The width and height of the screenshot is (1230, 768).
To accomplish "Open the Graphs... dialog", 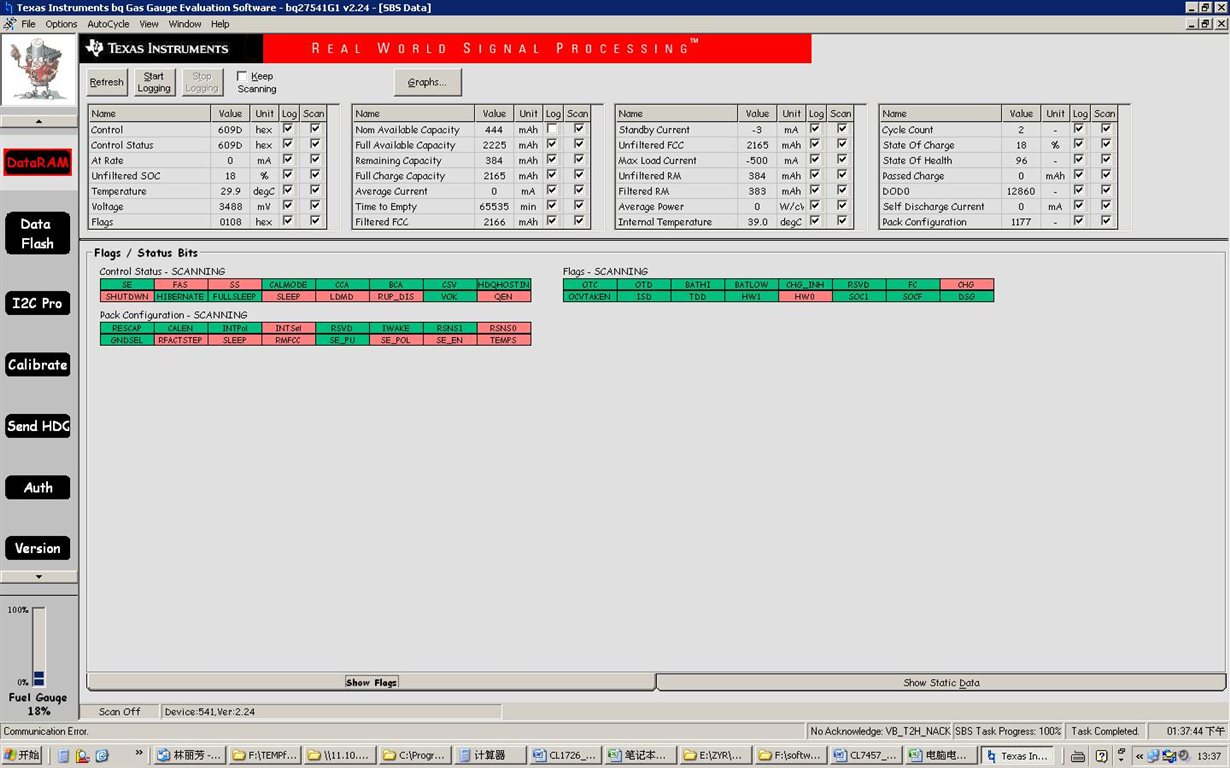I will pos(427,82).
